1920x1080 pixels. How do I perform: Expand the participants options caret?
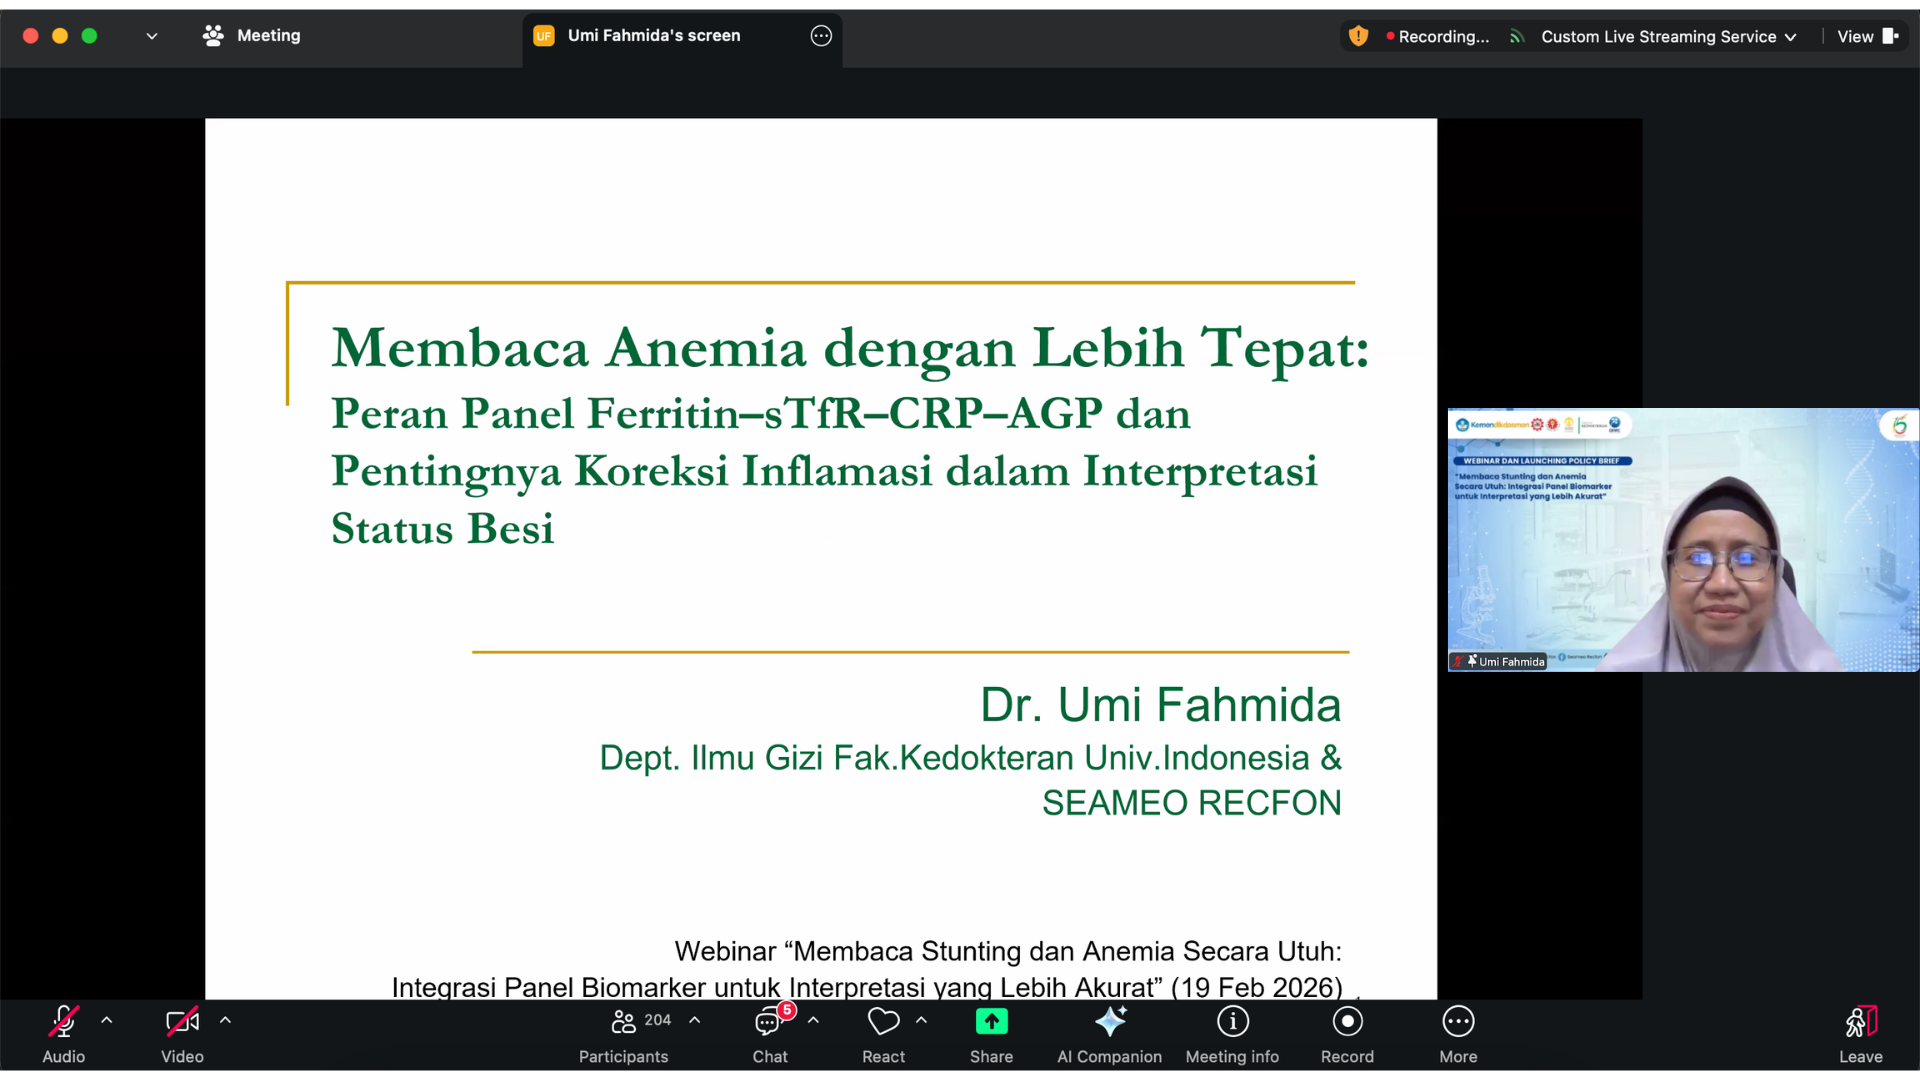(x=695, y=1020)
